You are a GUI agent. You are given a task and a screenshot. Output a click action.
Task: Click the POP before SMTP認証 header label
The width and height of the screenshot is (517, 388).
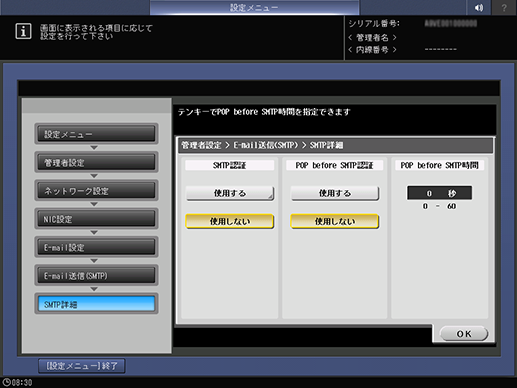[x=334, y=165]
